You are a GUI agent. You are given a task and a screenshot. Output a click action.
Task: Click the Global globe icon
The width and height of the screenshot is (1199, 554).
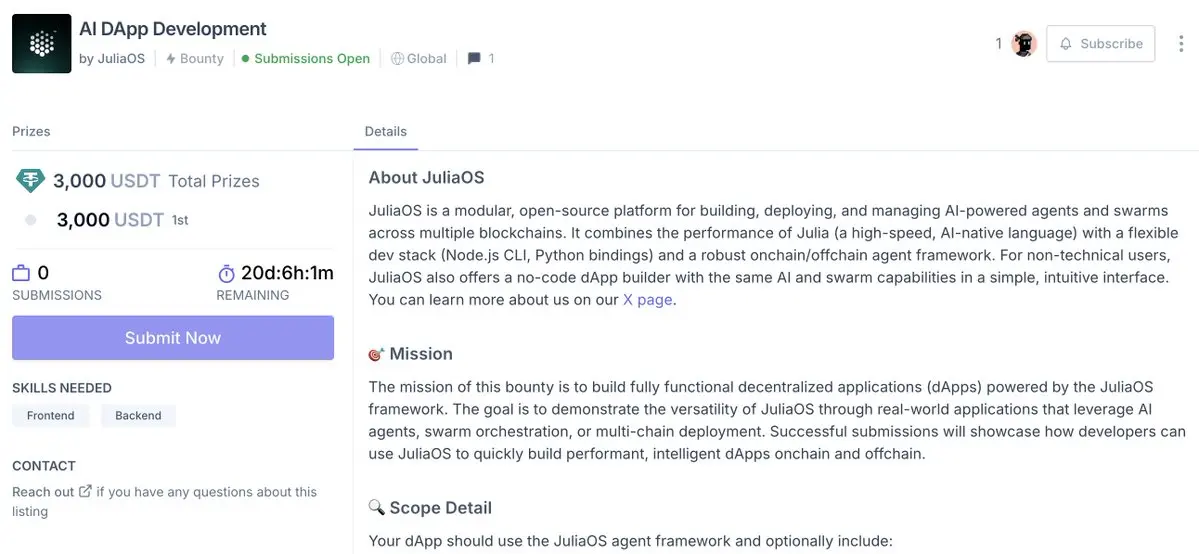pos(397,58)
